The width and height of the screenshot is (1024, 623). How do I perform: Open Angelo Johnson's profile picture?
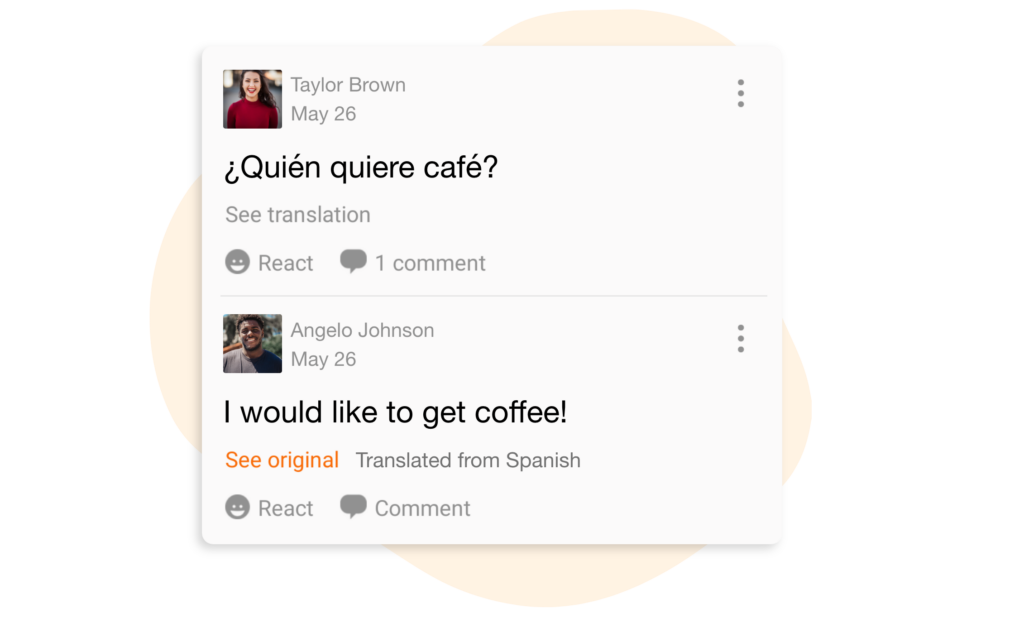(x=252, y=344)
